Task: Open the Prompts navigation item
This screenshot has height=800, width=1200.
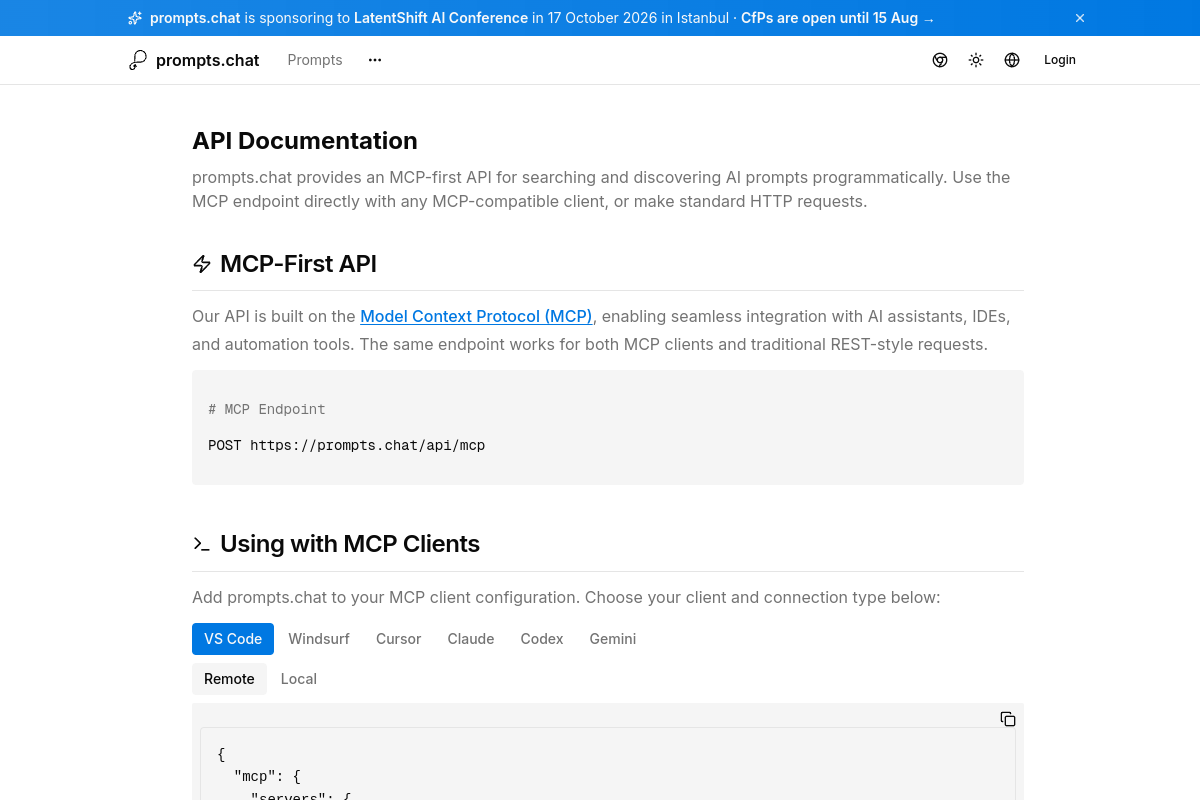Action: click(x=315, y=60)
